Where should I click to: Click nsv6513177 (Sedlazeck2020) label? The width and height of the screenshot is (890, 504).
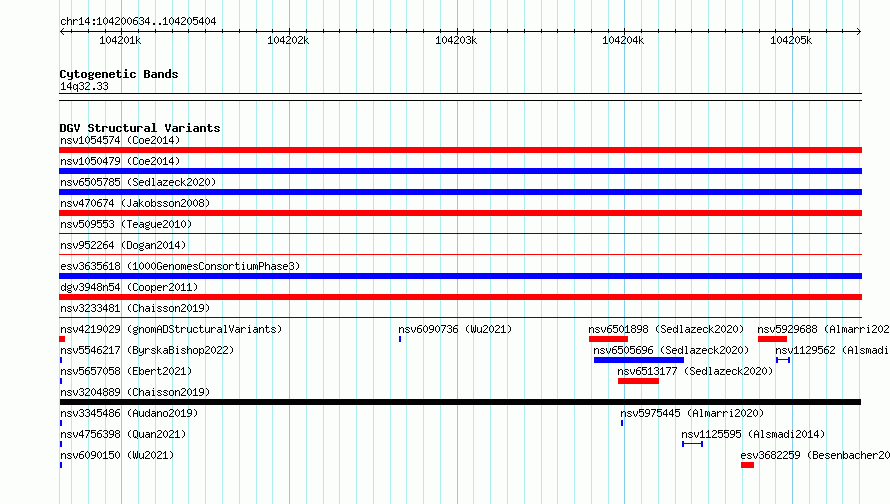695,371
